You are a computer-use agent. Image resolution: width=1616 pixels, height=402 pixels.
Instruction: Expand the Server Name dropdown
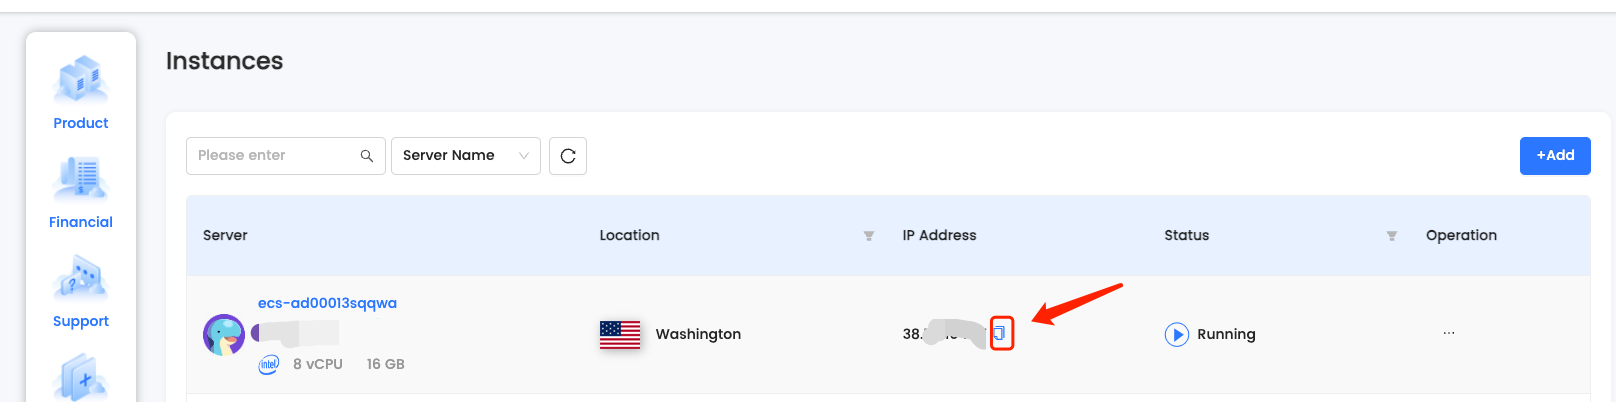(465, 156)
